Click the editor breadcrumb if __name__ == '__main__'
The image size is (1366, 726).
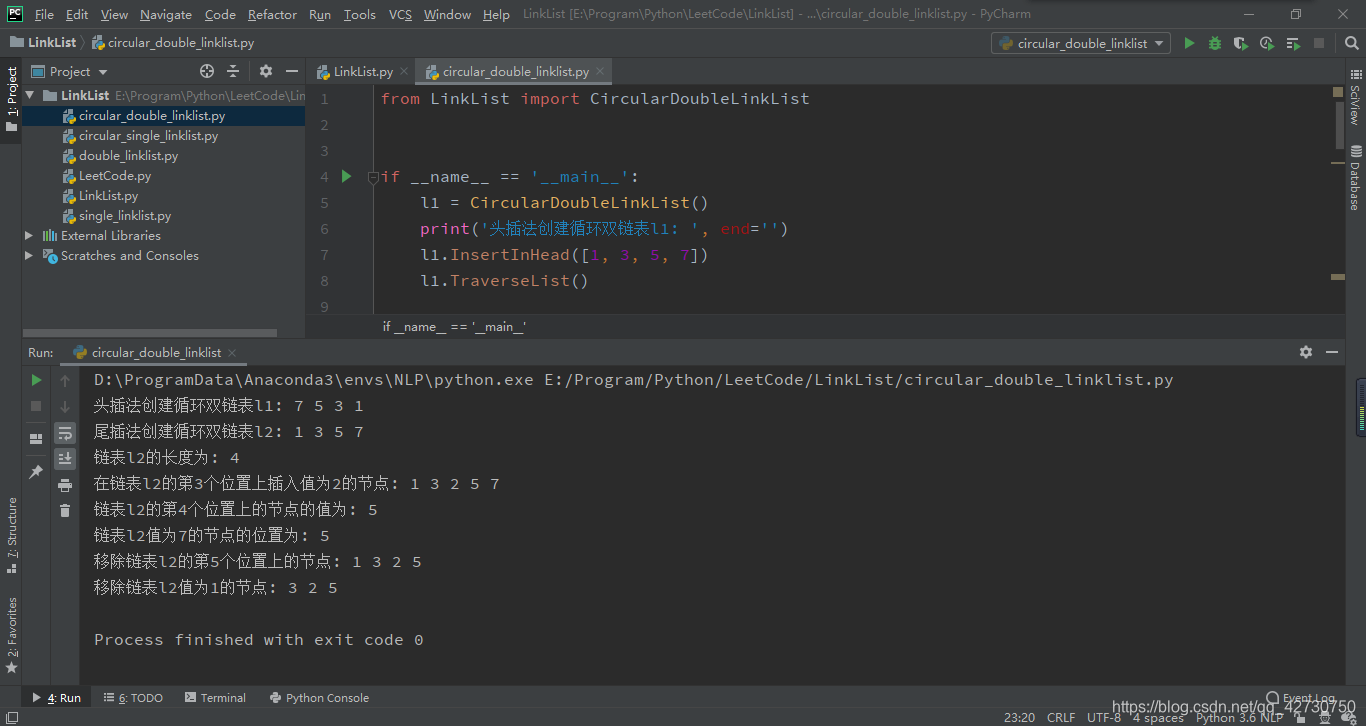tap(454, 327)
